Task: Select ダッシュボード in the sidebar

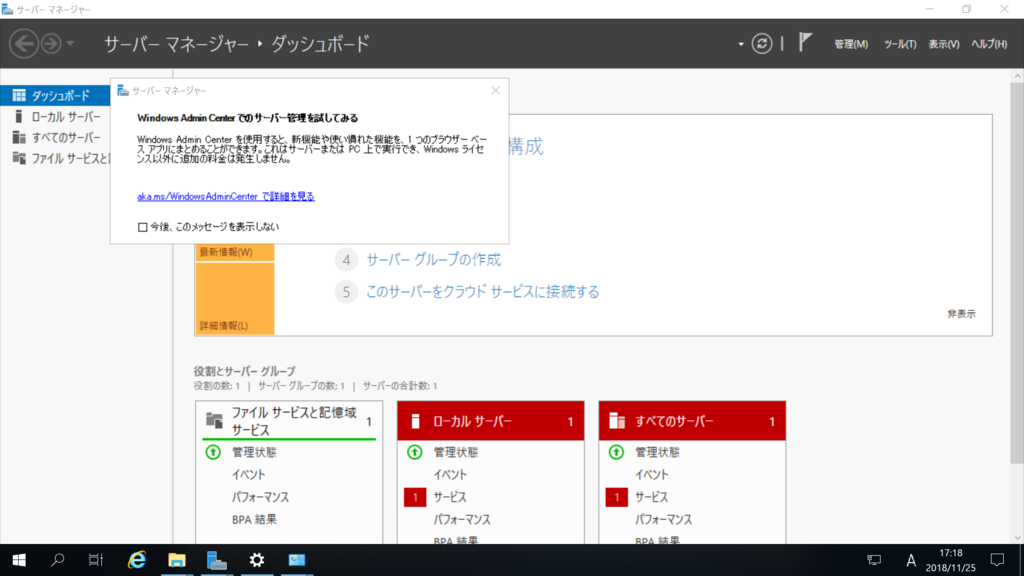Action: 55,95
